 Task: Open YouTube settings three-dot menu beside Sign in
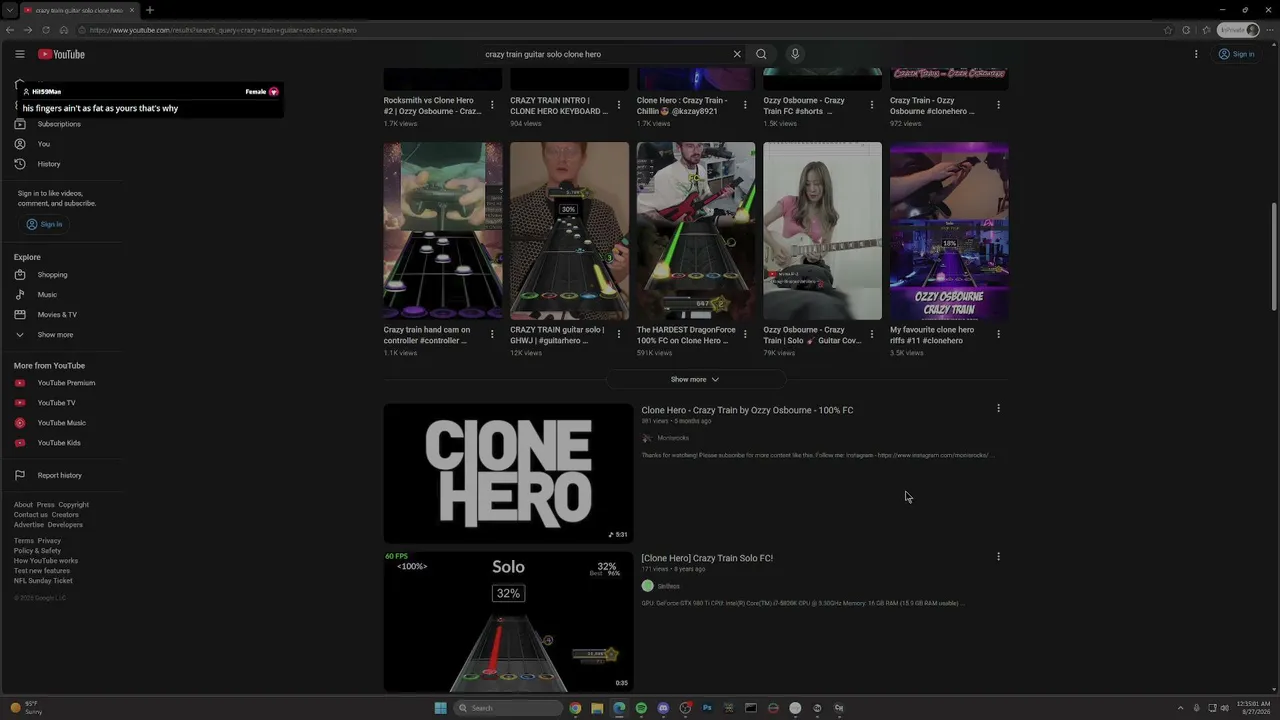point(1196,54)
